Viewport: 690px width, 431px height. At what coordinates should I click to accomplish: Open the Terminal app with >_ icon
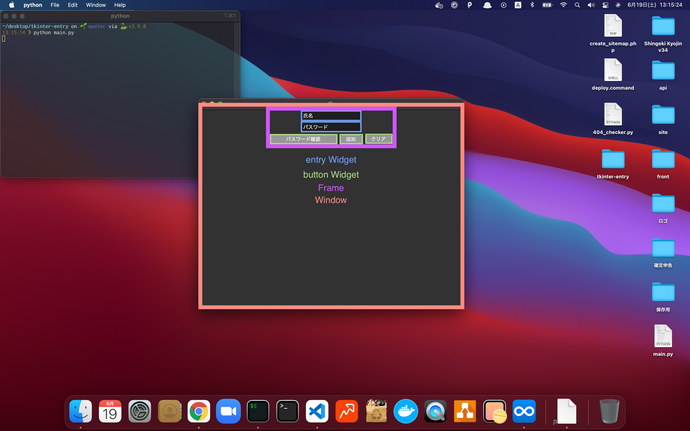(x=287, y=411)
